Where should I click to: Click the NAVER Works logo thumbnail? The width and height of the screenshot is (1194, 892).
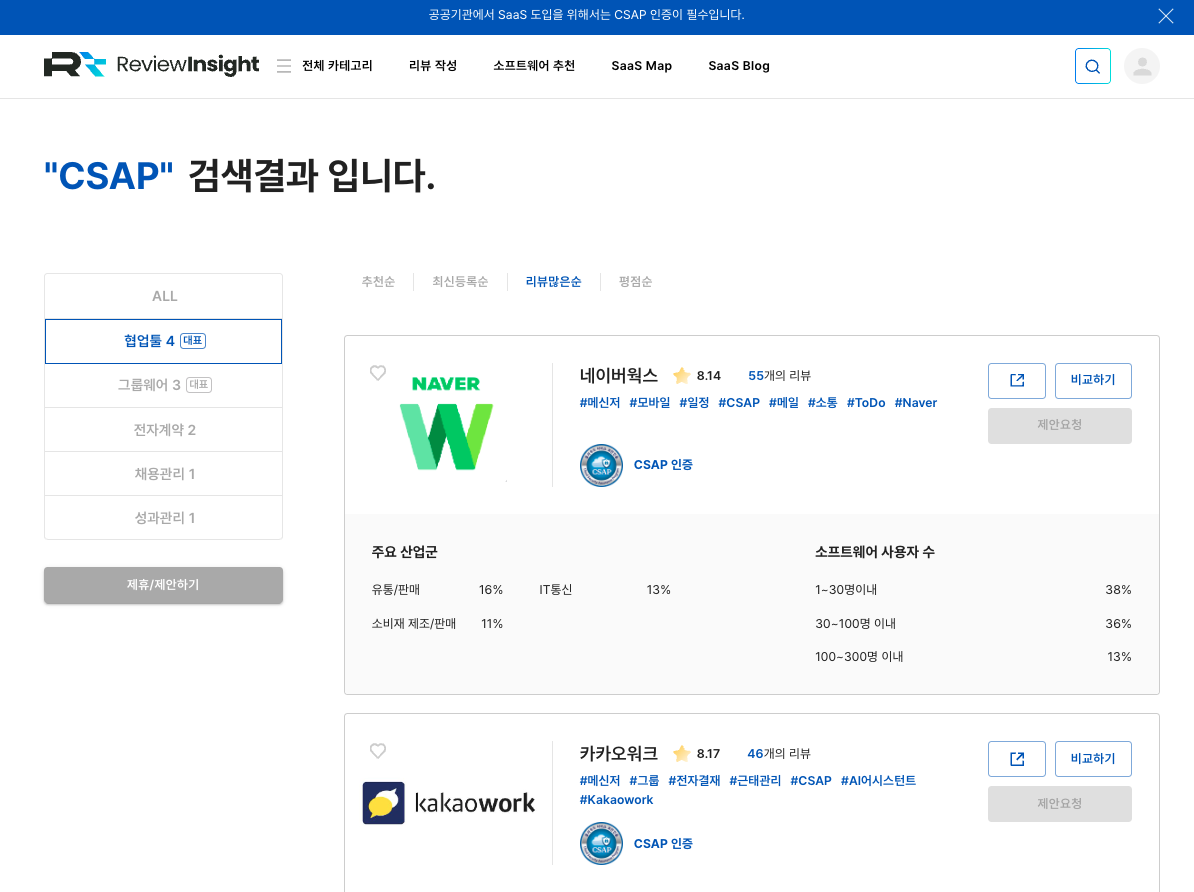click(446, 423)
